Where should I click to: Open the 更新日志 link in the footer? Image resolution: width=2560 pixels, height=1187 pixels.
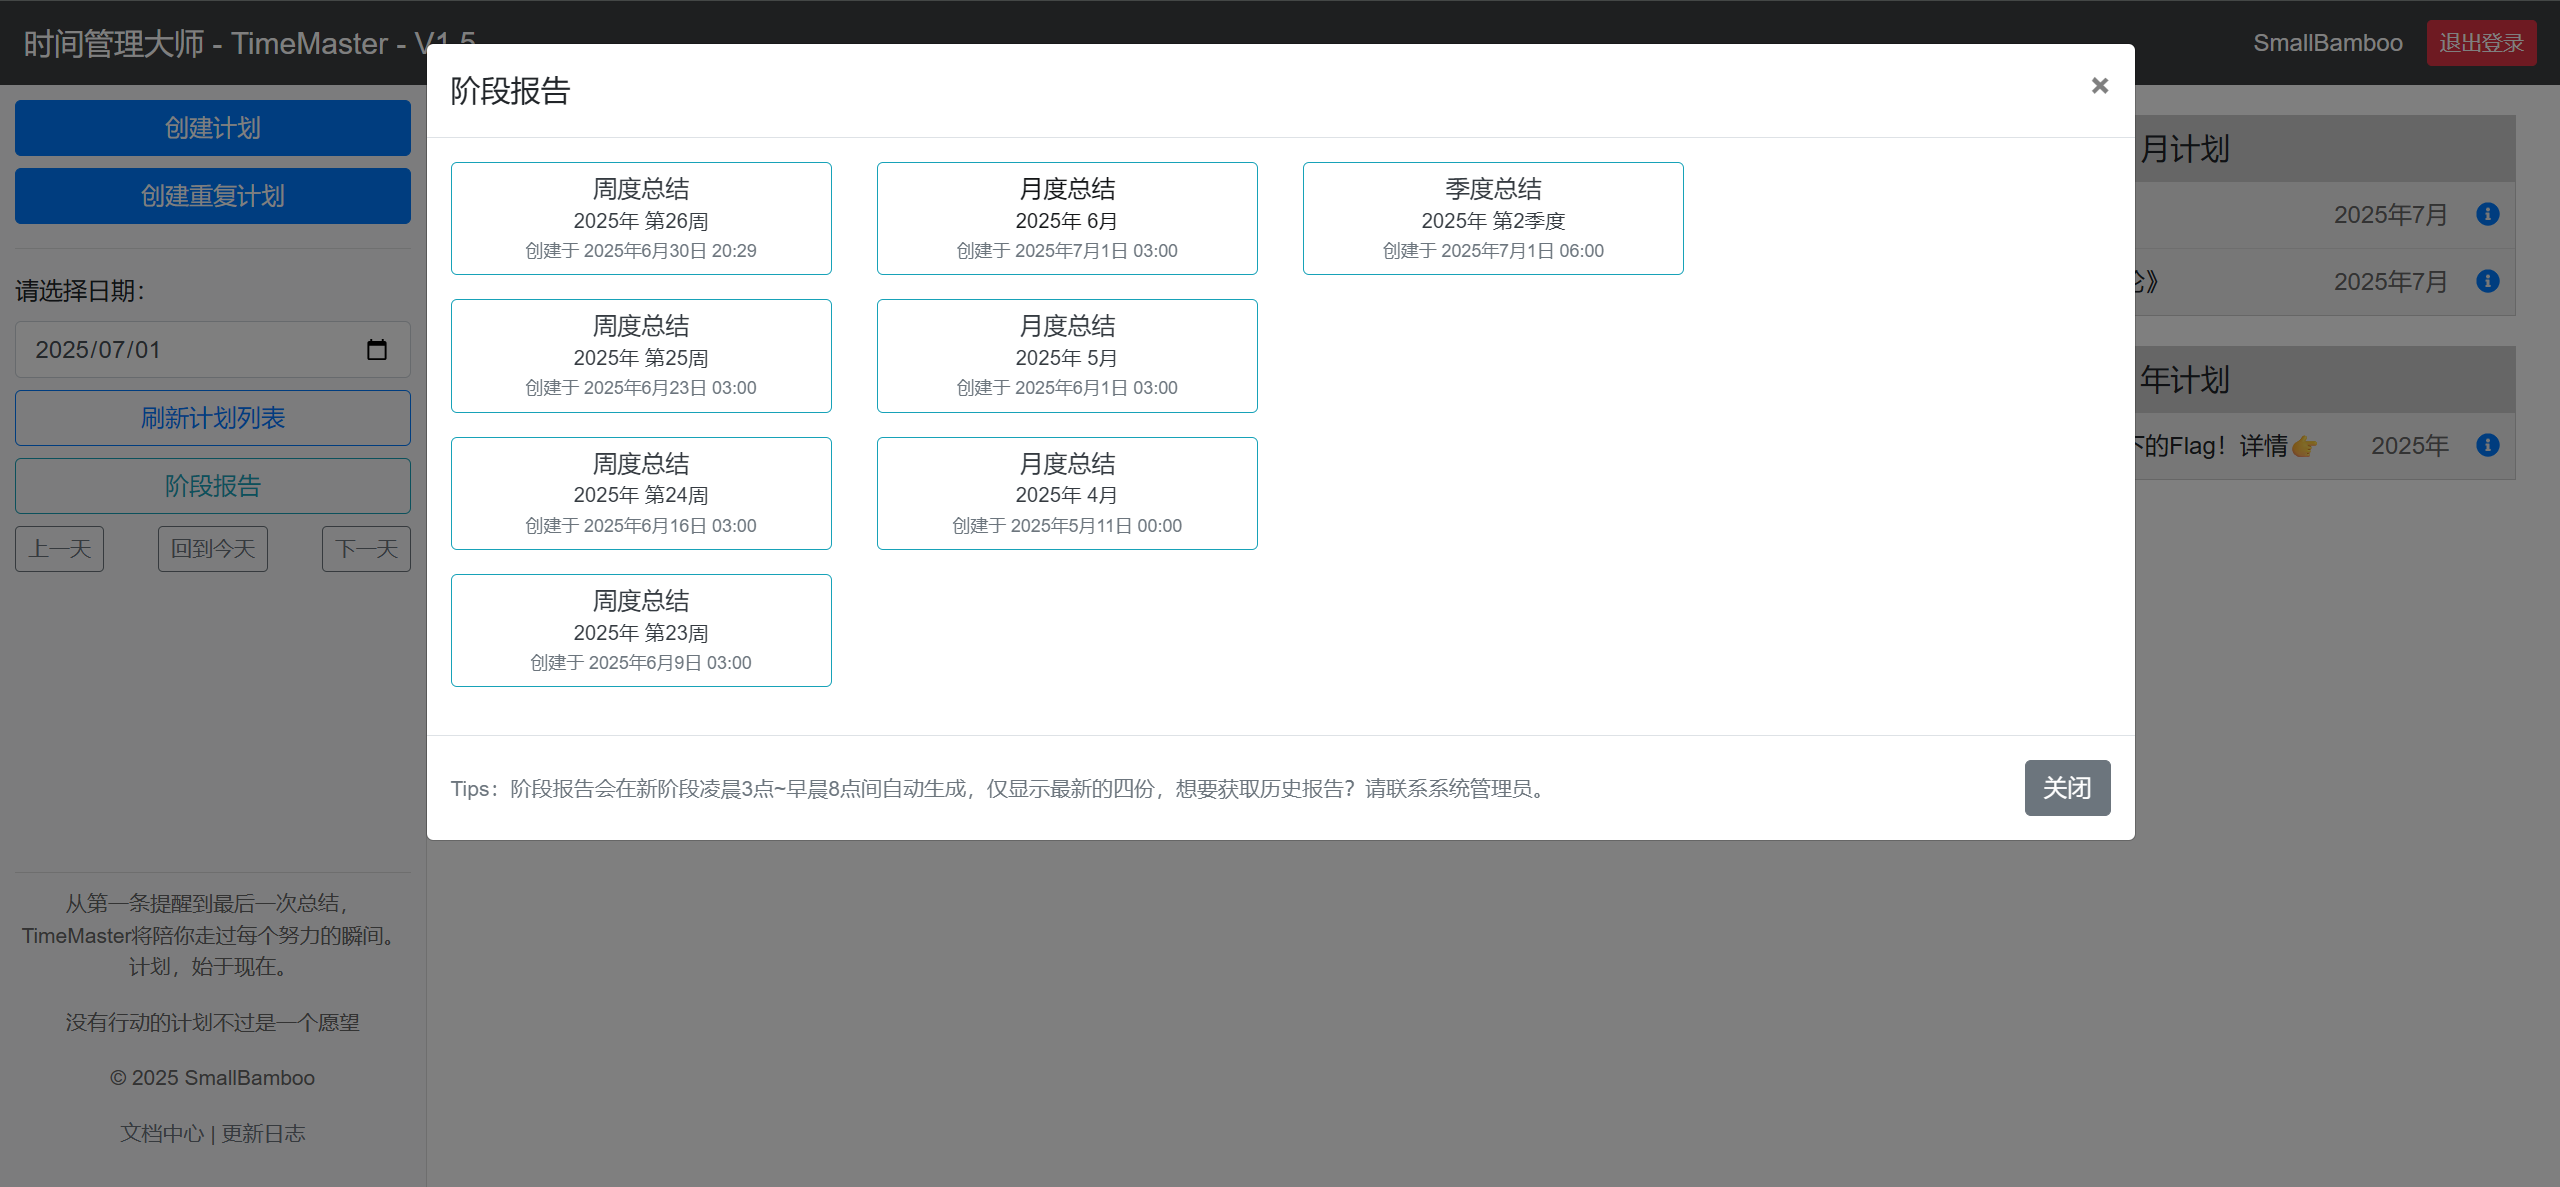[264, 1133]
